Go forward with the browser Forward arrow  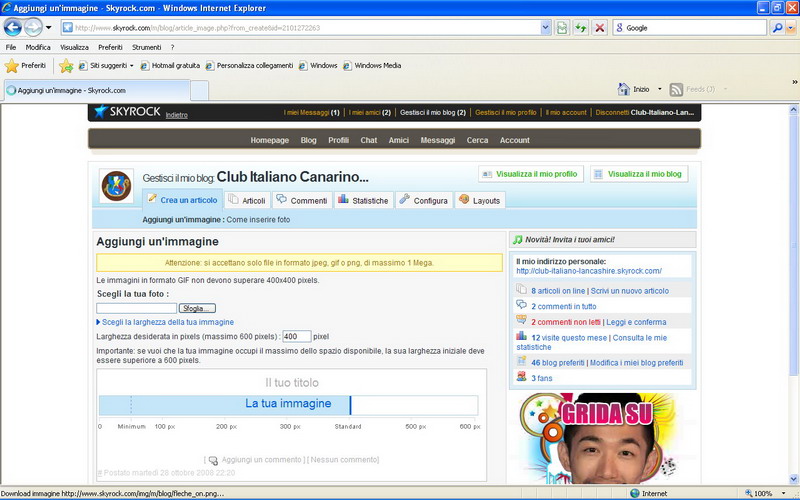[34, 27]
